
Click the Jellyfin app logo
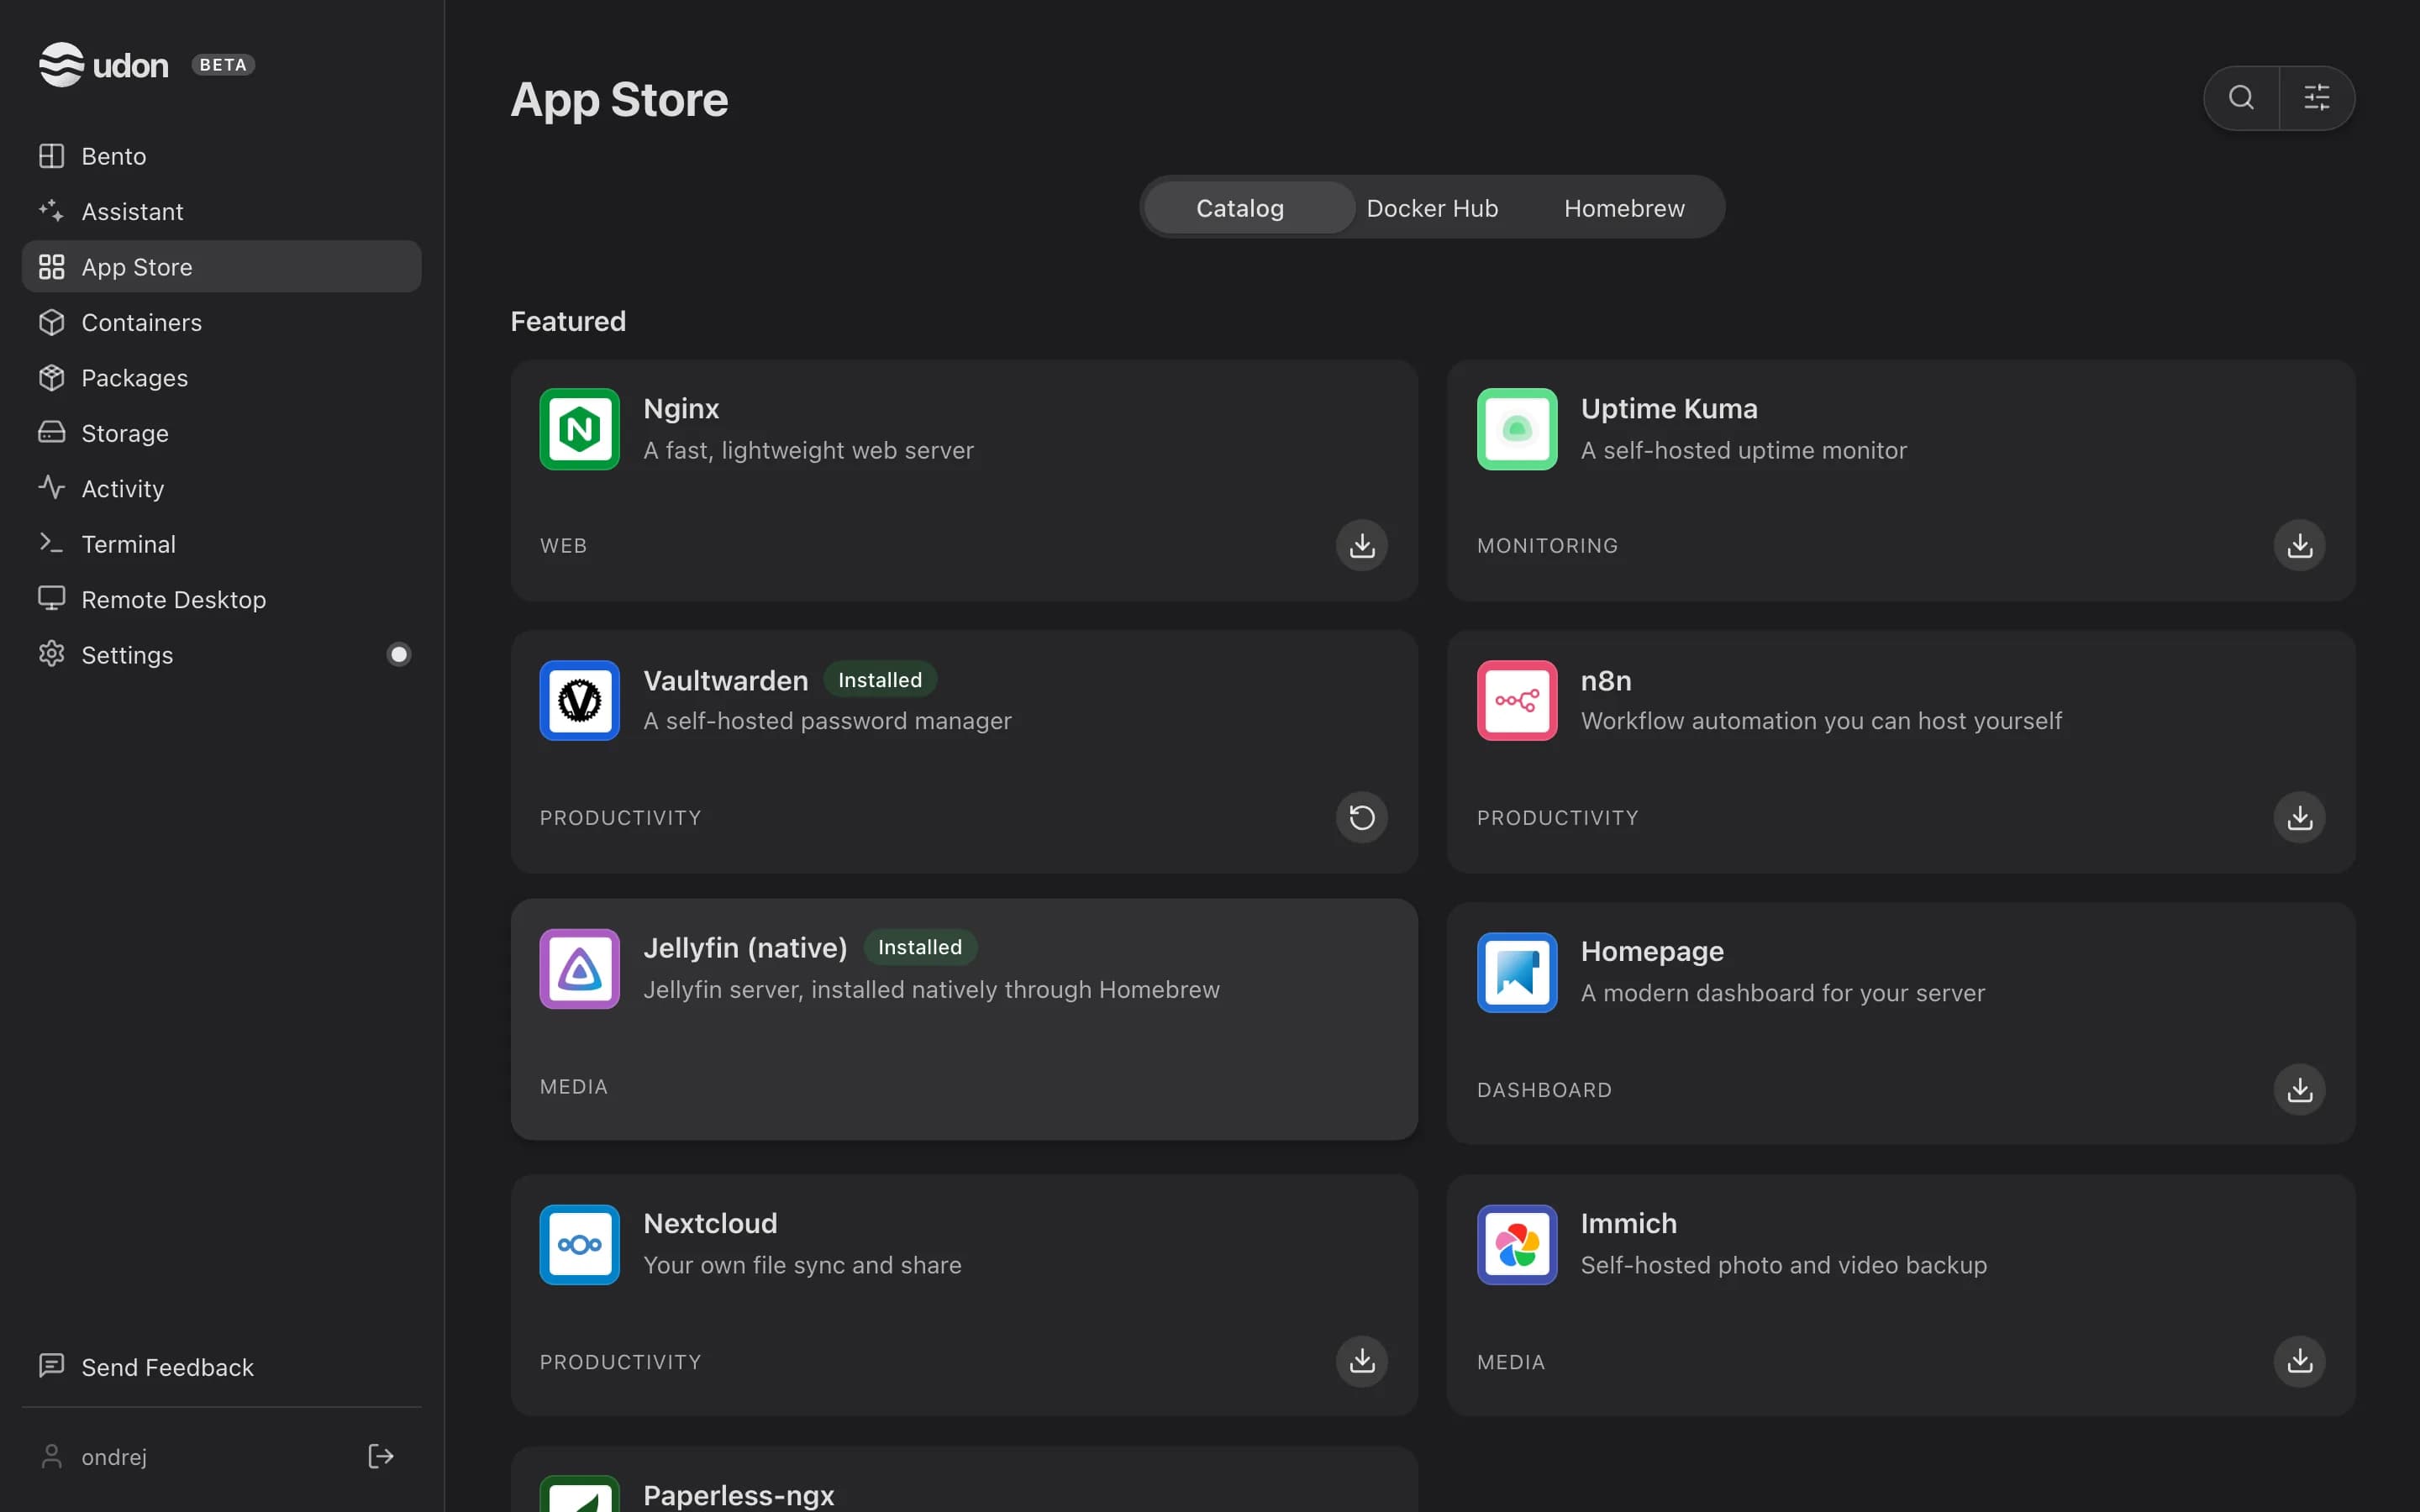point(580,969)
